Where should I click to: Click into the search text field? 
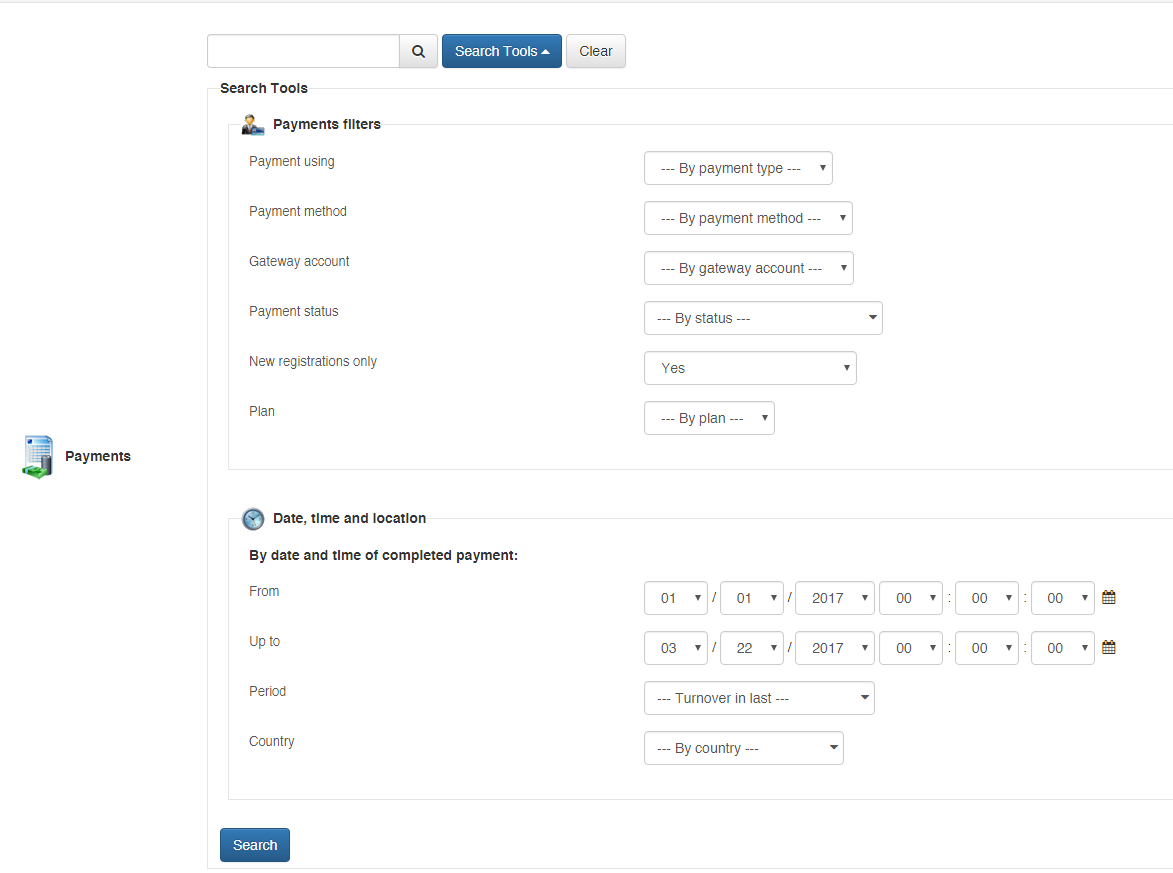[304, 51]
